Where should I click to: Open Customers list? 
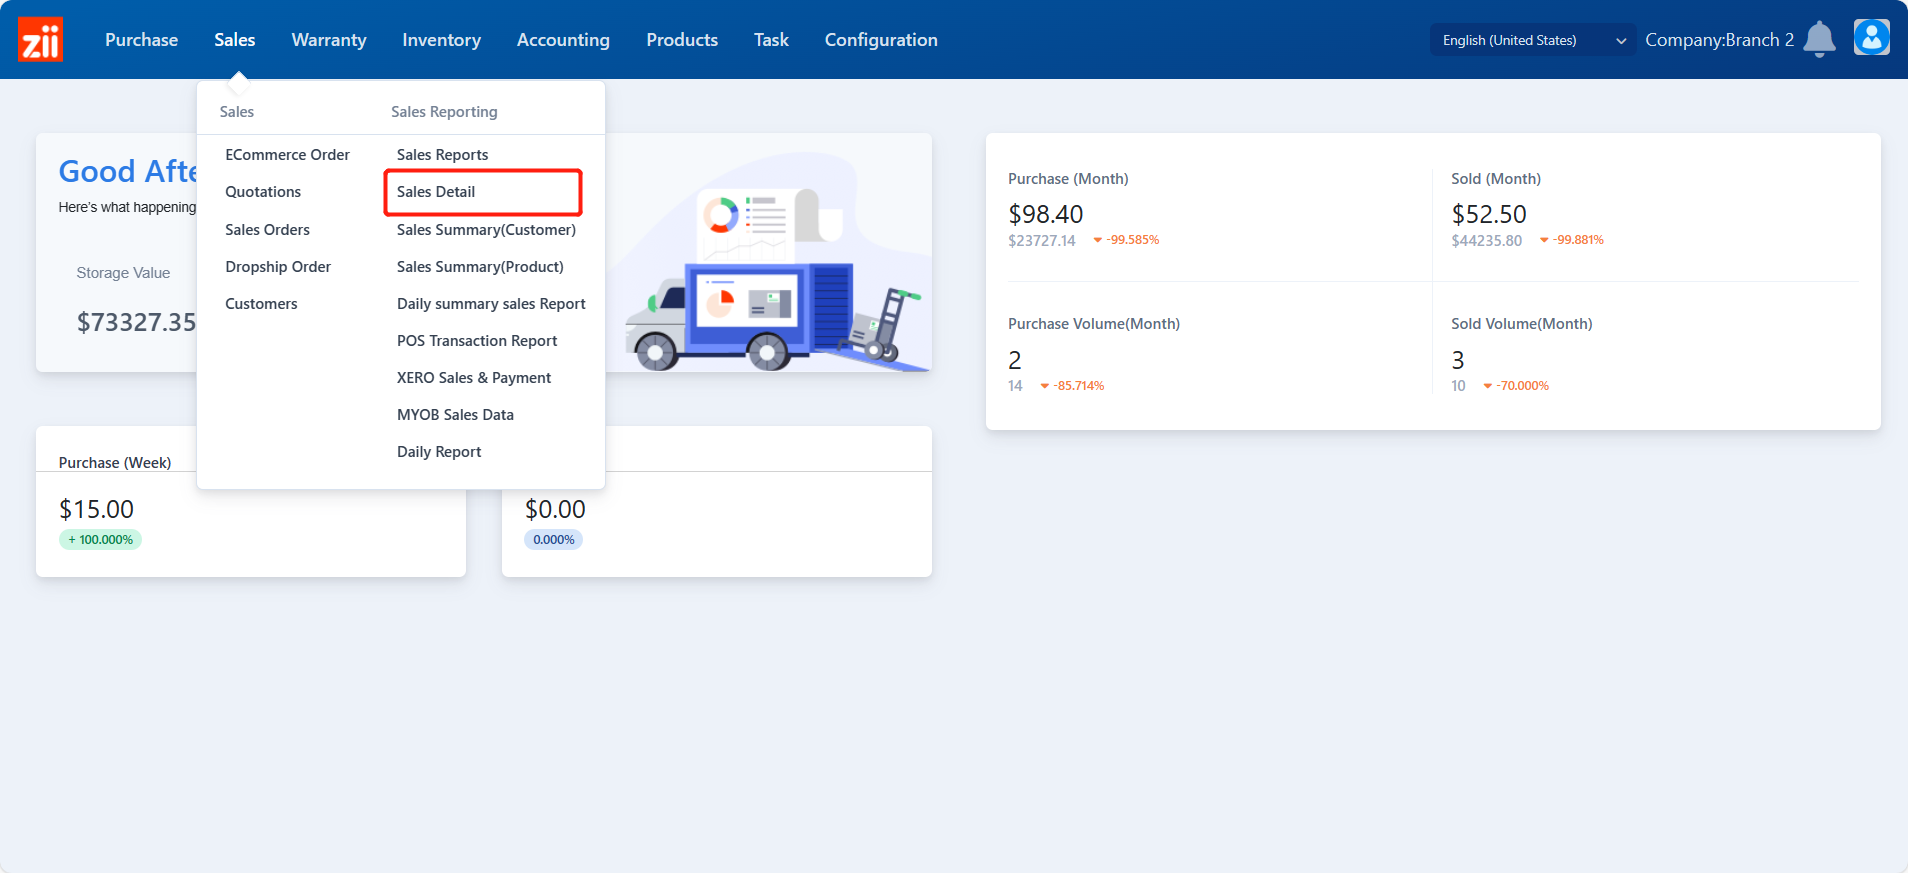click(x=261, y=304)
